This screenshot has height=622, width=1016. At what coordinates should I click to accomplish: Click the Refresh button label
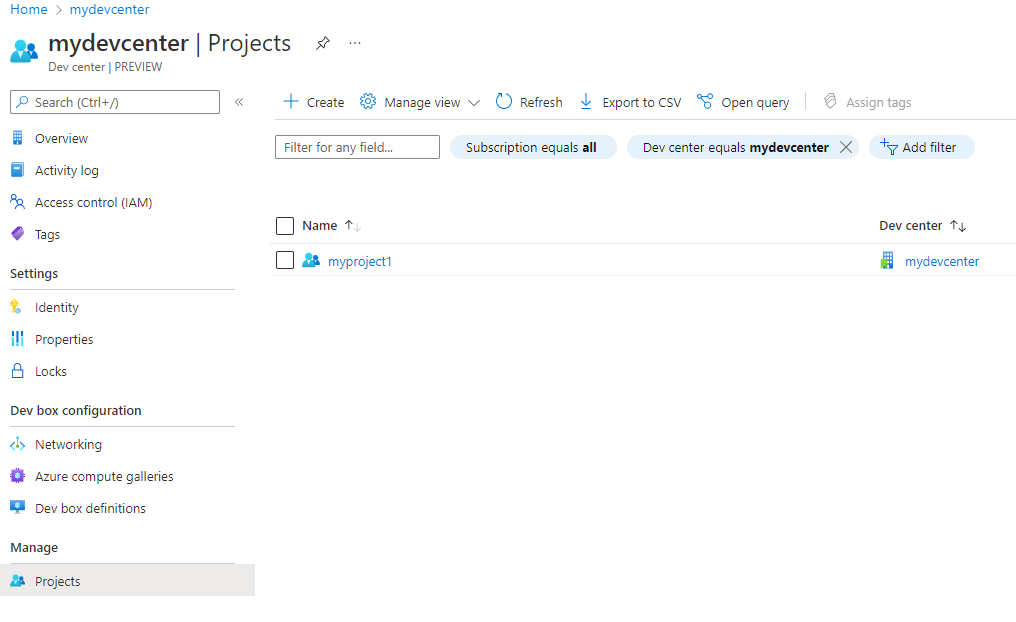541,102
